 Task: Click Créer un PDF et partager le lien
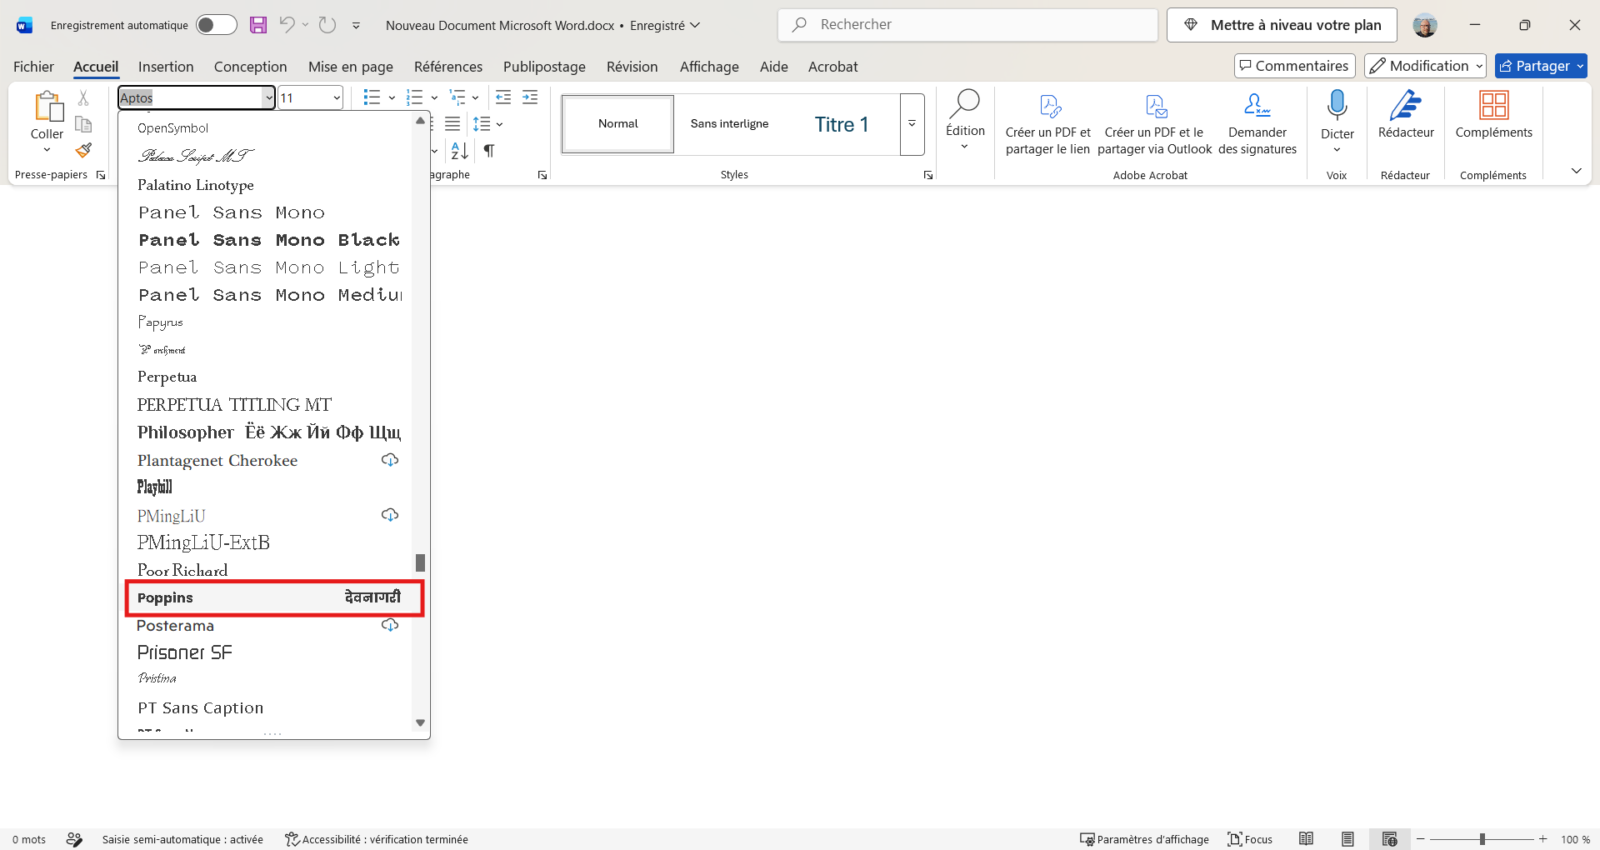pos(1048,123)
